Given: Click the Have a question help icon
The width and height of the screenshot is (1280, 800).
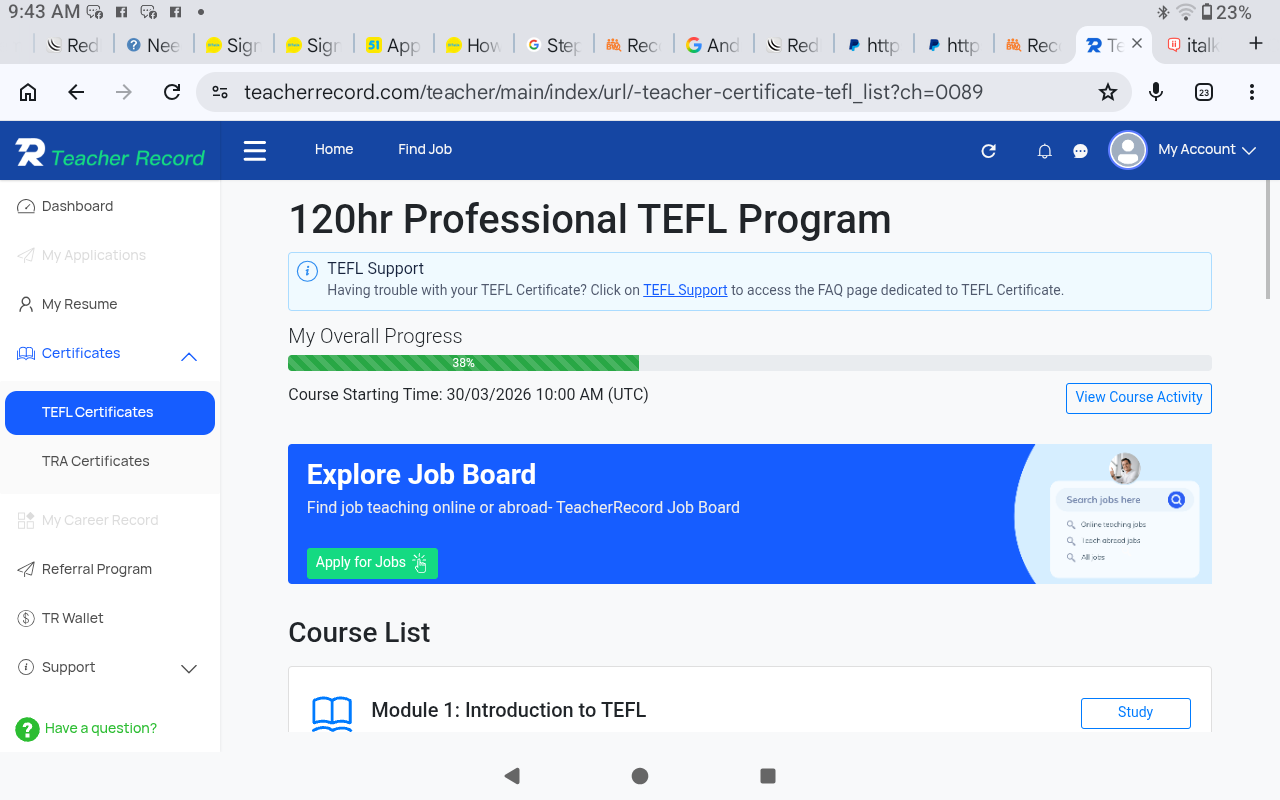Looking at the screenshot, I should click(x=27, y=729).
